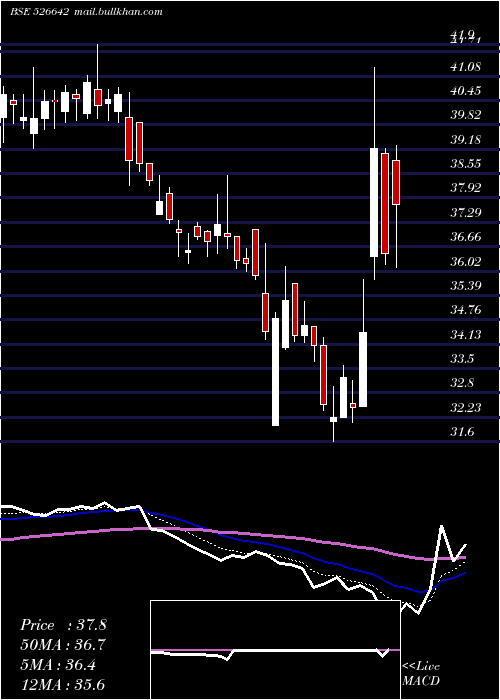Click the 32.23 price axis label
Screen dimensions: 500x700
coord(466,407)
